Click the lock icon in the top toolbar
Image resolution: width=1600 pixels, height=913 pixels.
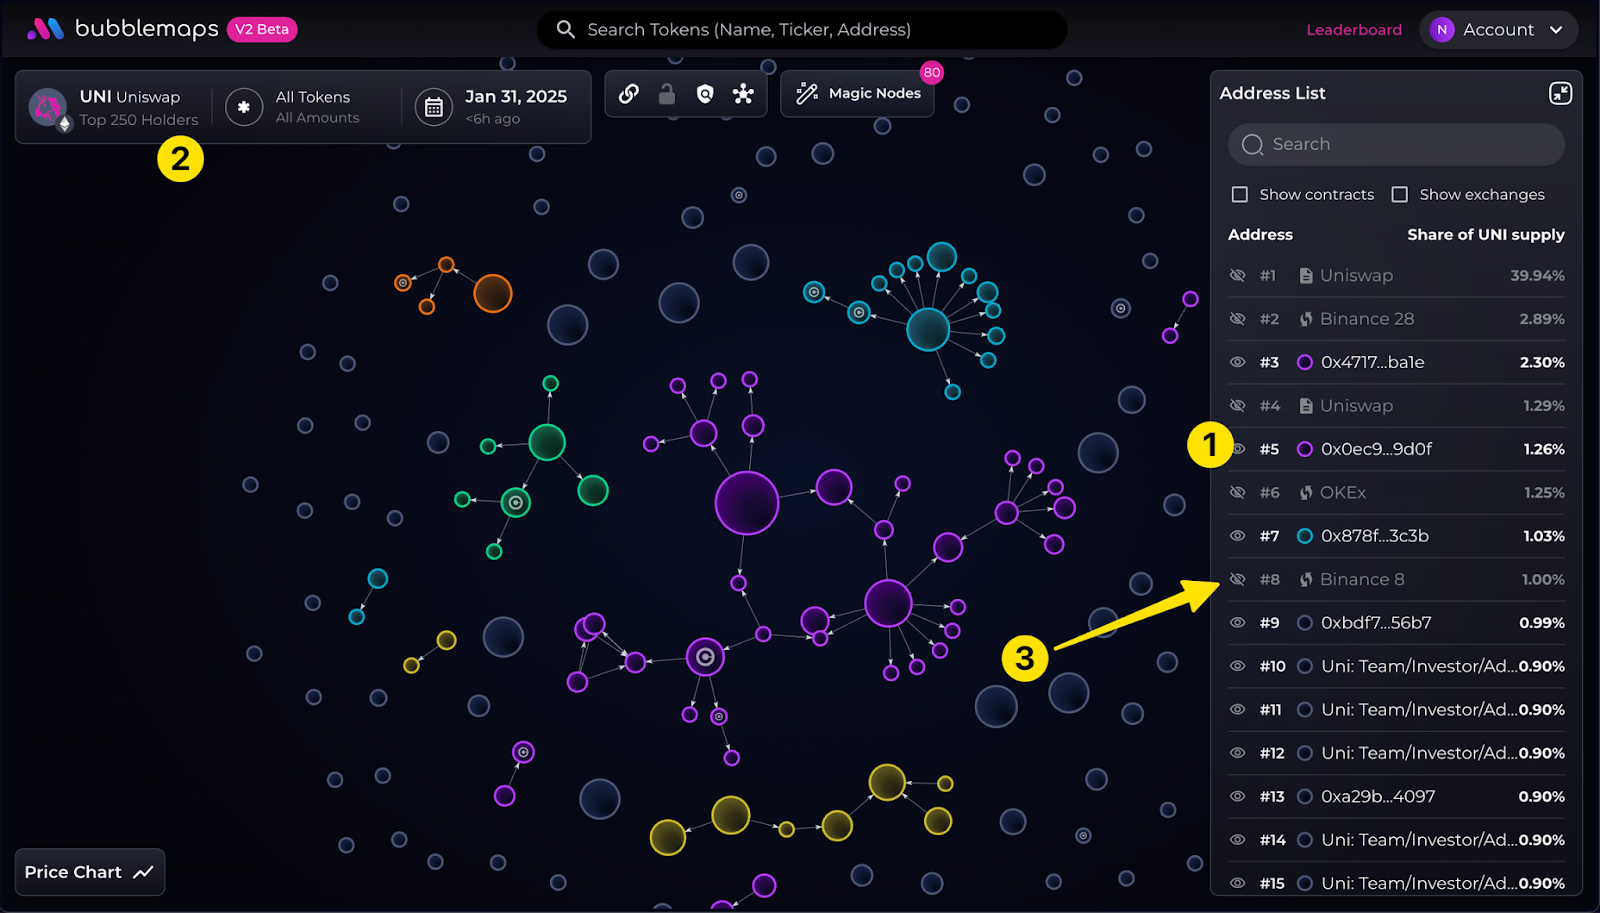pyautogui.click(x=665, y=93)
